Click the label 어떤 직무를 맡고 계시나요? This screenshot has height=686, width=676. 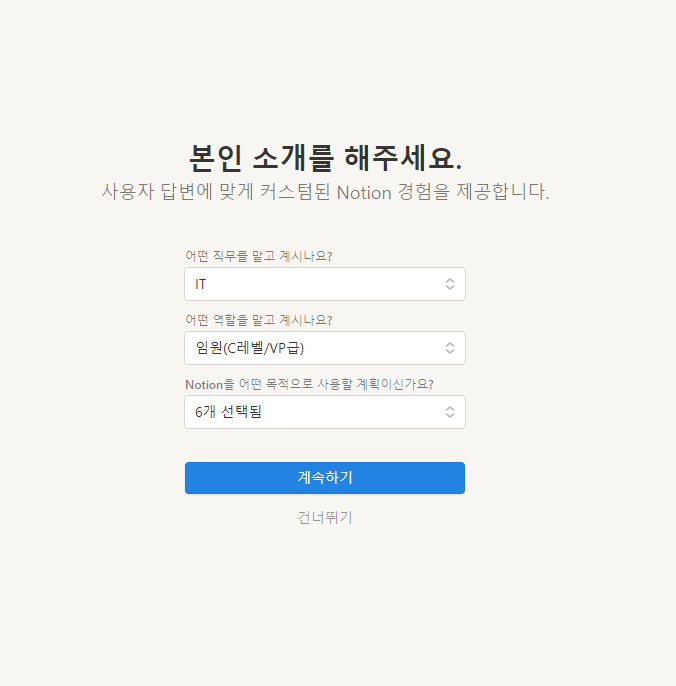259,256
